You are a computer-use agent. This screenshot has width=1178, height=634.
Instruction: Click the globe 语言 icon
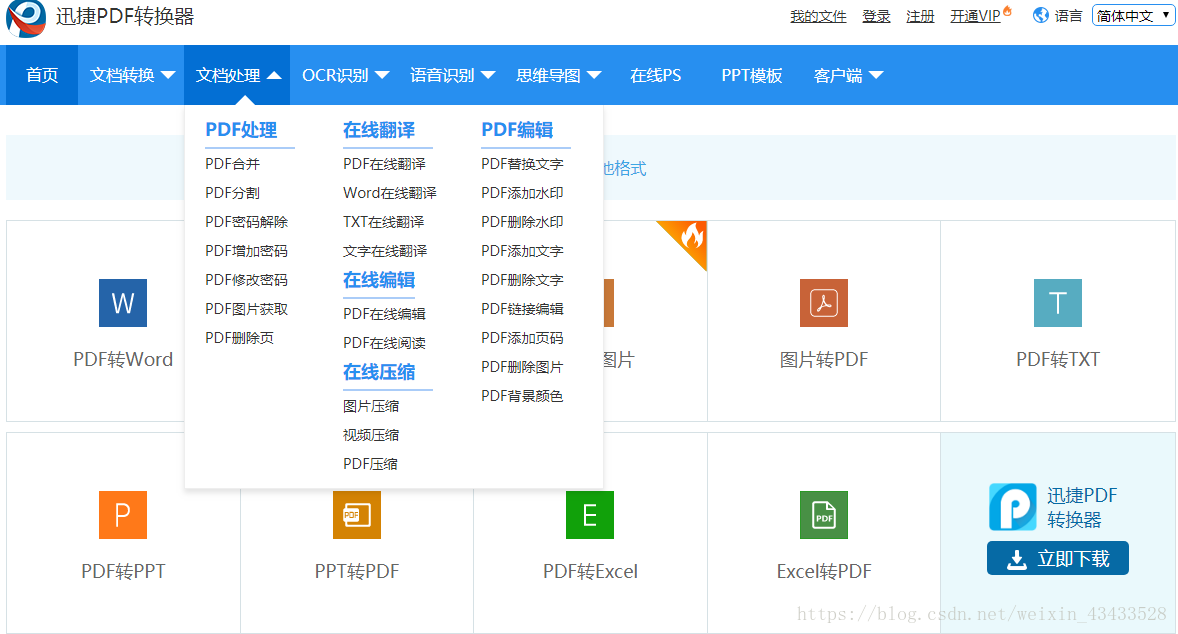click(1041, 15)
